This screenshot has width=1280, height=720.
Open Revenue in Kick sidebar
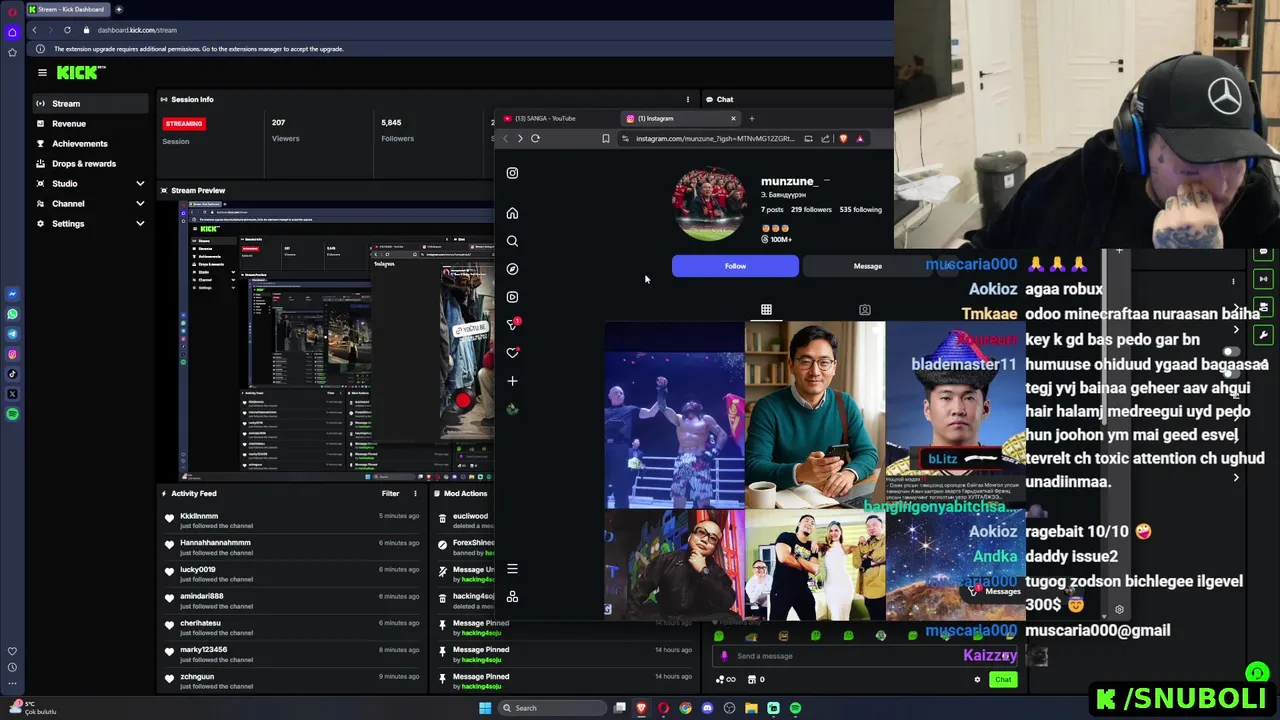click(89, 123)
